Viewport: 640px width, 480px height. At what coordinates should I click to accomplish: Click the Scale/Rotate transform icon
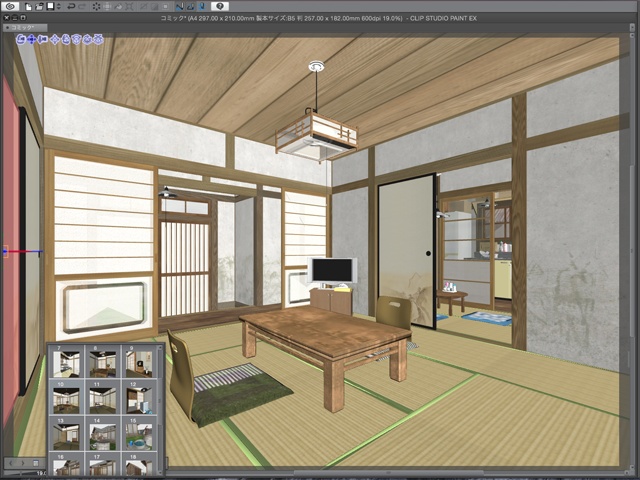(x=129, y=6)
